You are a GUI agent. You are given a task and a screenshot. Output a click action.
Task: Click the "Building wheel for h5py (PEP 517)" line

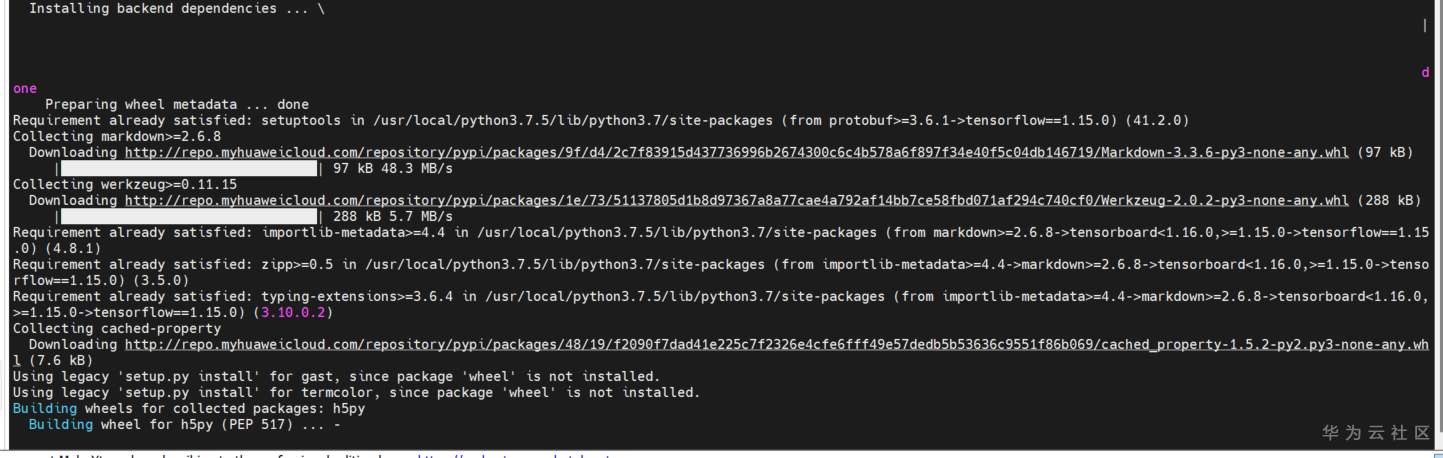click(185, 424)
